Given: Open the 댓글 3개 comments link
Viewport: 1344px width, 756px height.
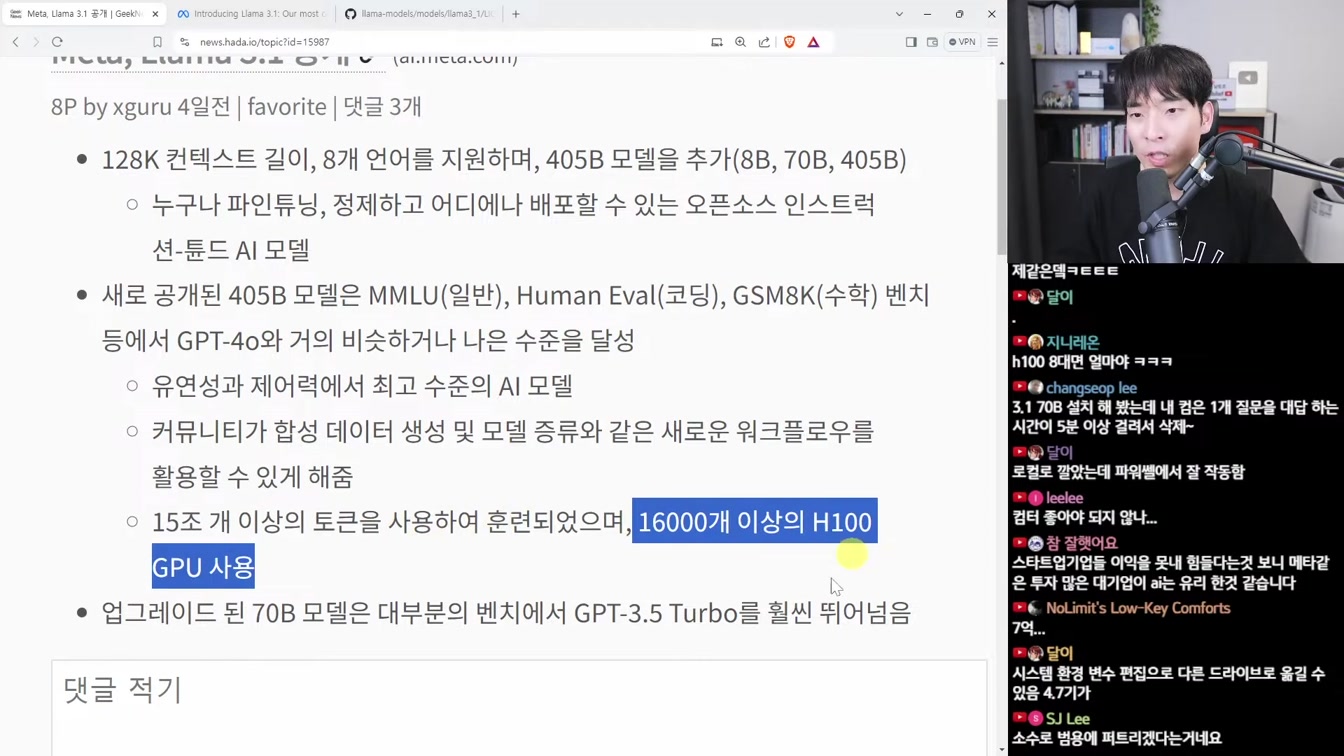Looking at the screenshot, I should point(382,106).
